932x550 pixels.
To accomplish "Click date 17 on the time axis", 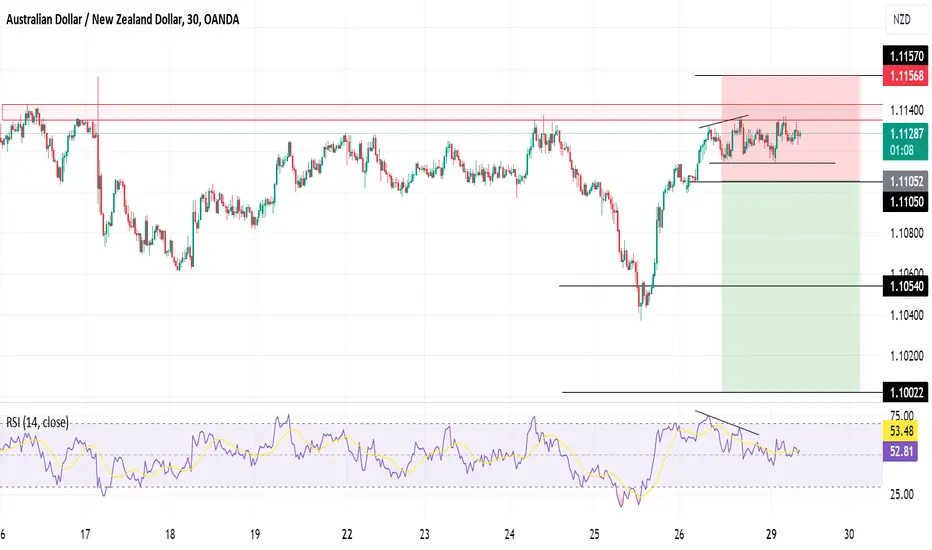I will (86, 534).
